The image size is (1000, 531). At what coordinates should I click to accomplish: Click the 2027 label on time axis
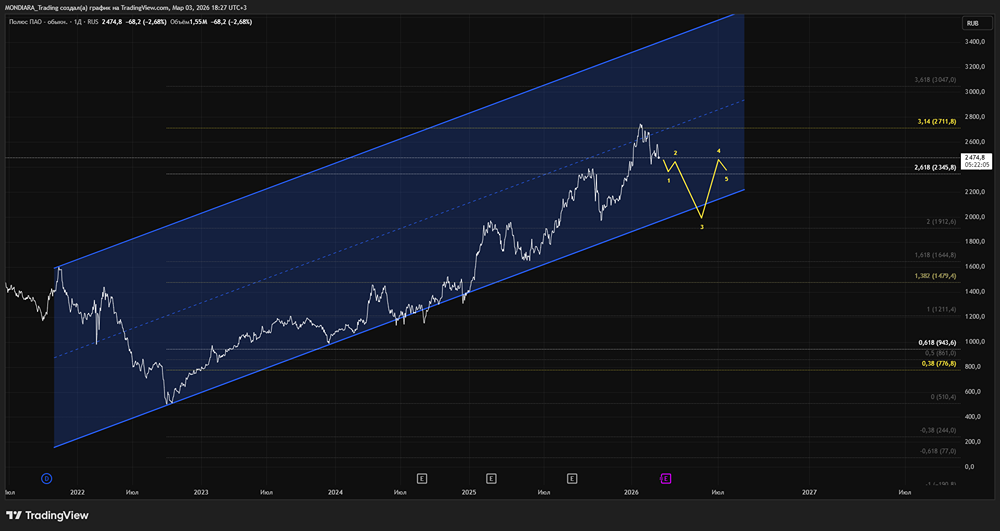tap(809, 492)
